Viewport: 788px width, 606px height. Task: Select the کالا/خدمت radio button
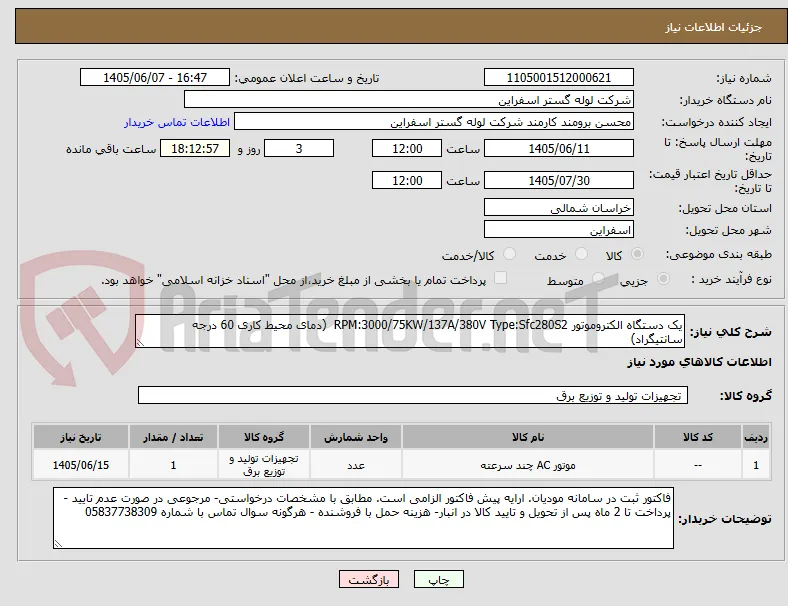click(x=509, y=254)
